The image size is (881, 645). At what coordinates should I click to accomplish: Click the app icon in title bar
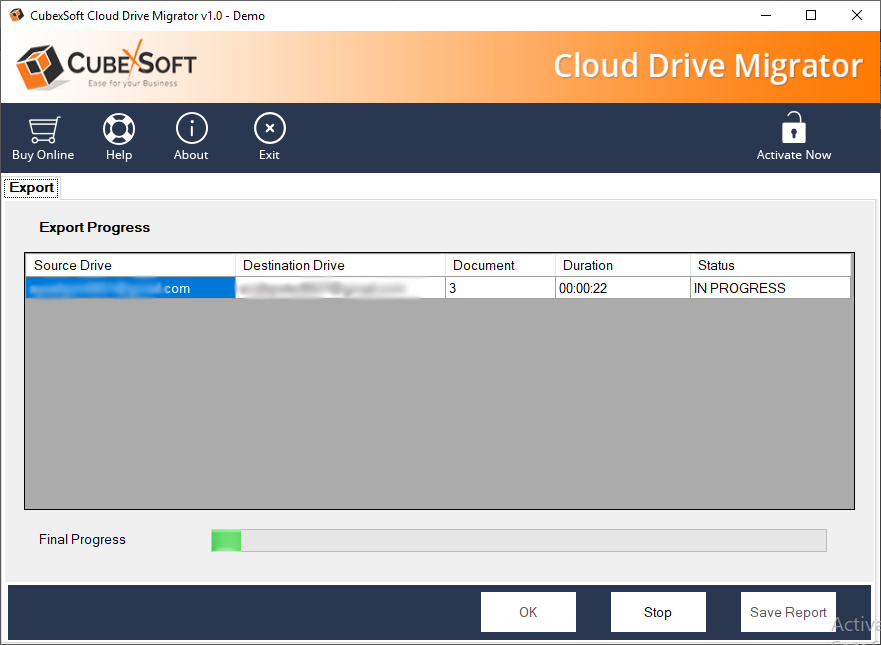pyautogui.click(x=16, y=15)
